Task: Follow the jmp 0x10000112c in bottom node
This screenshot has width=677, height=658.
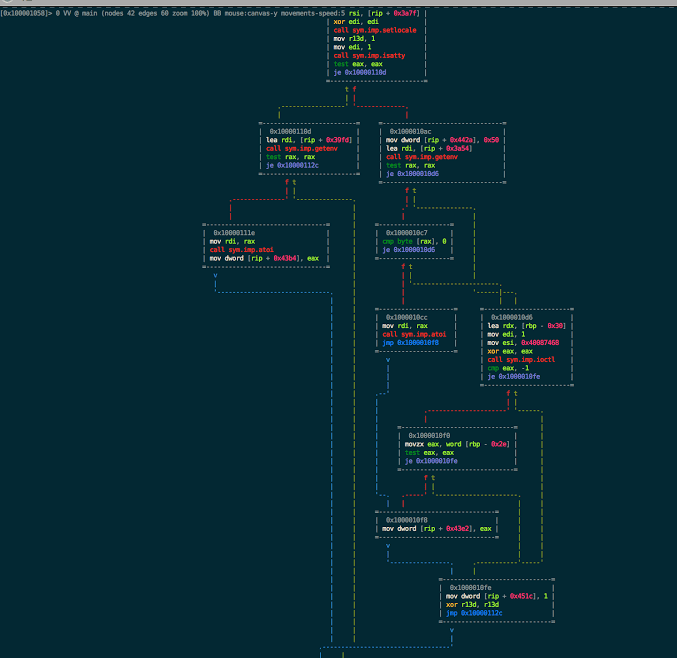Action: [480, 612]
